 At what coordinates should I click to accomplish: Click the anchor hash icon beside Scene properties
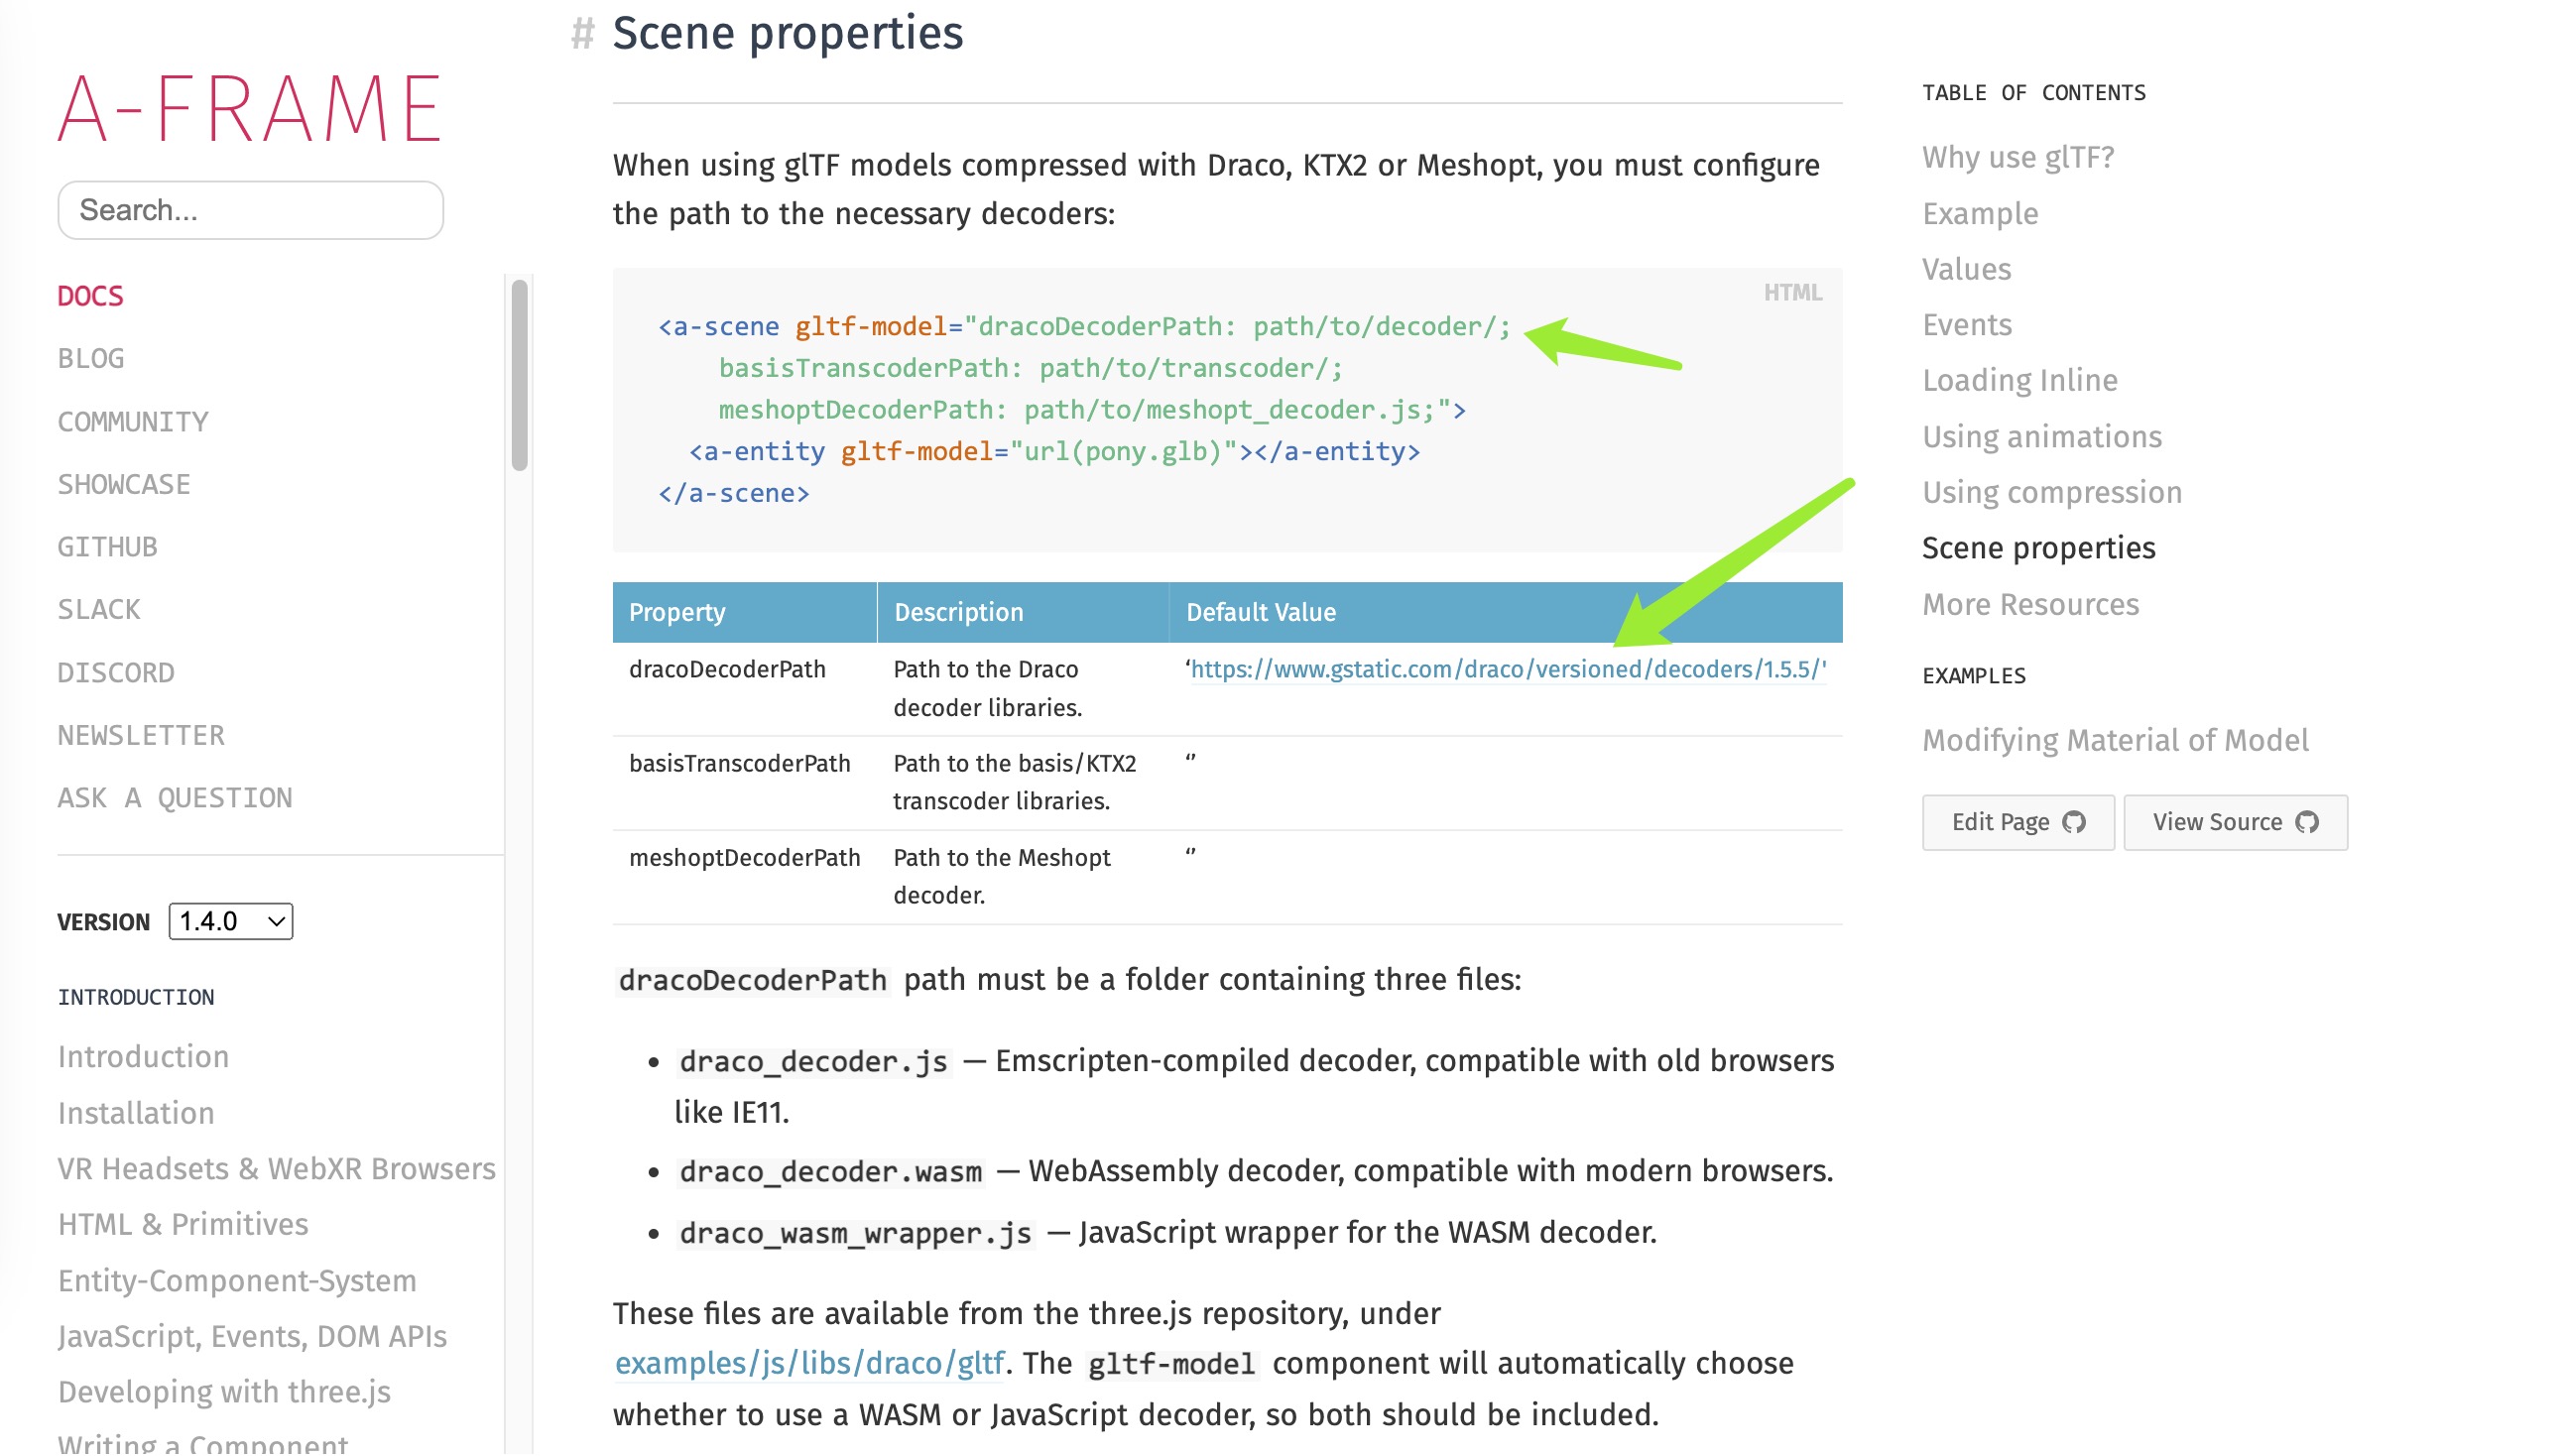[583, 33]
